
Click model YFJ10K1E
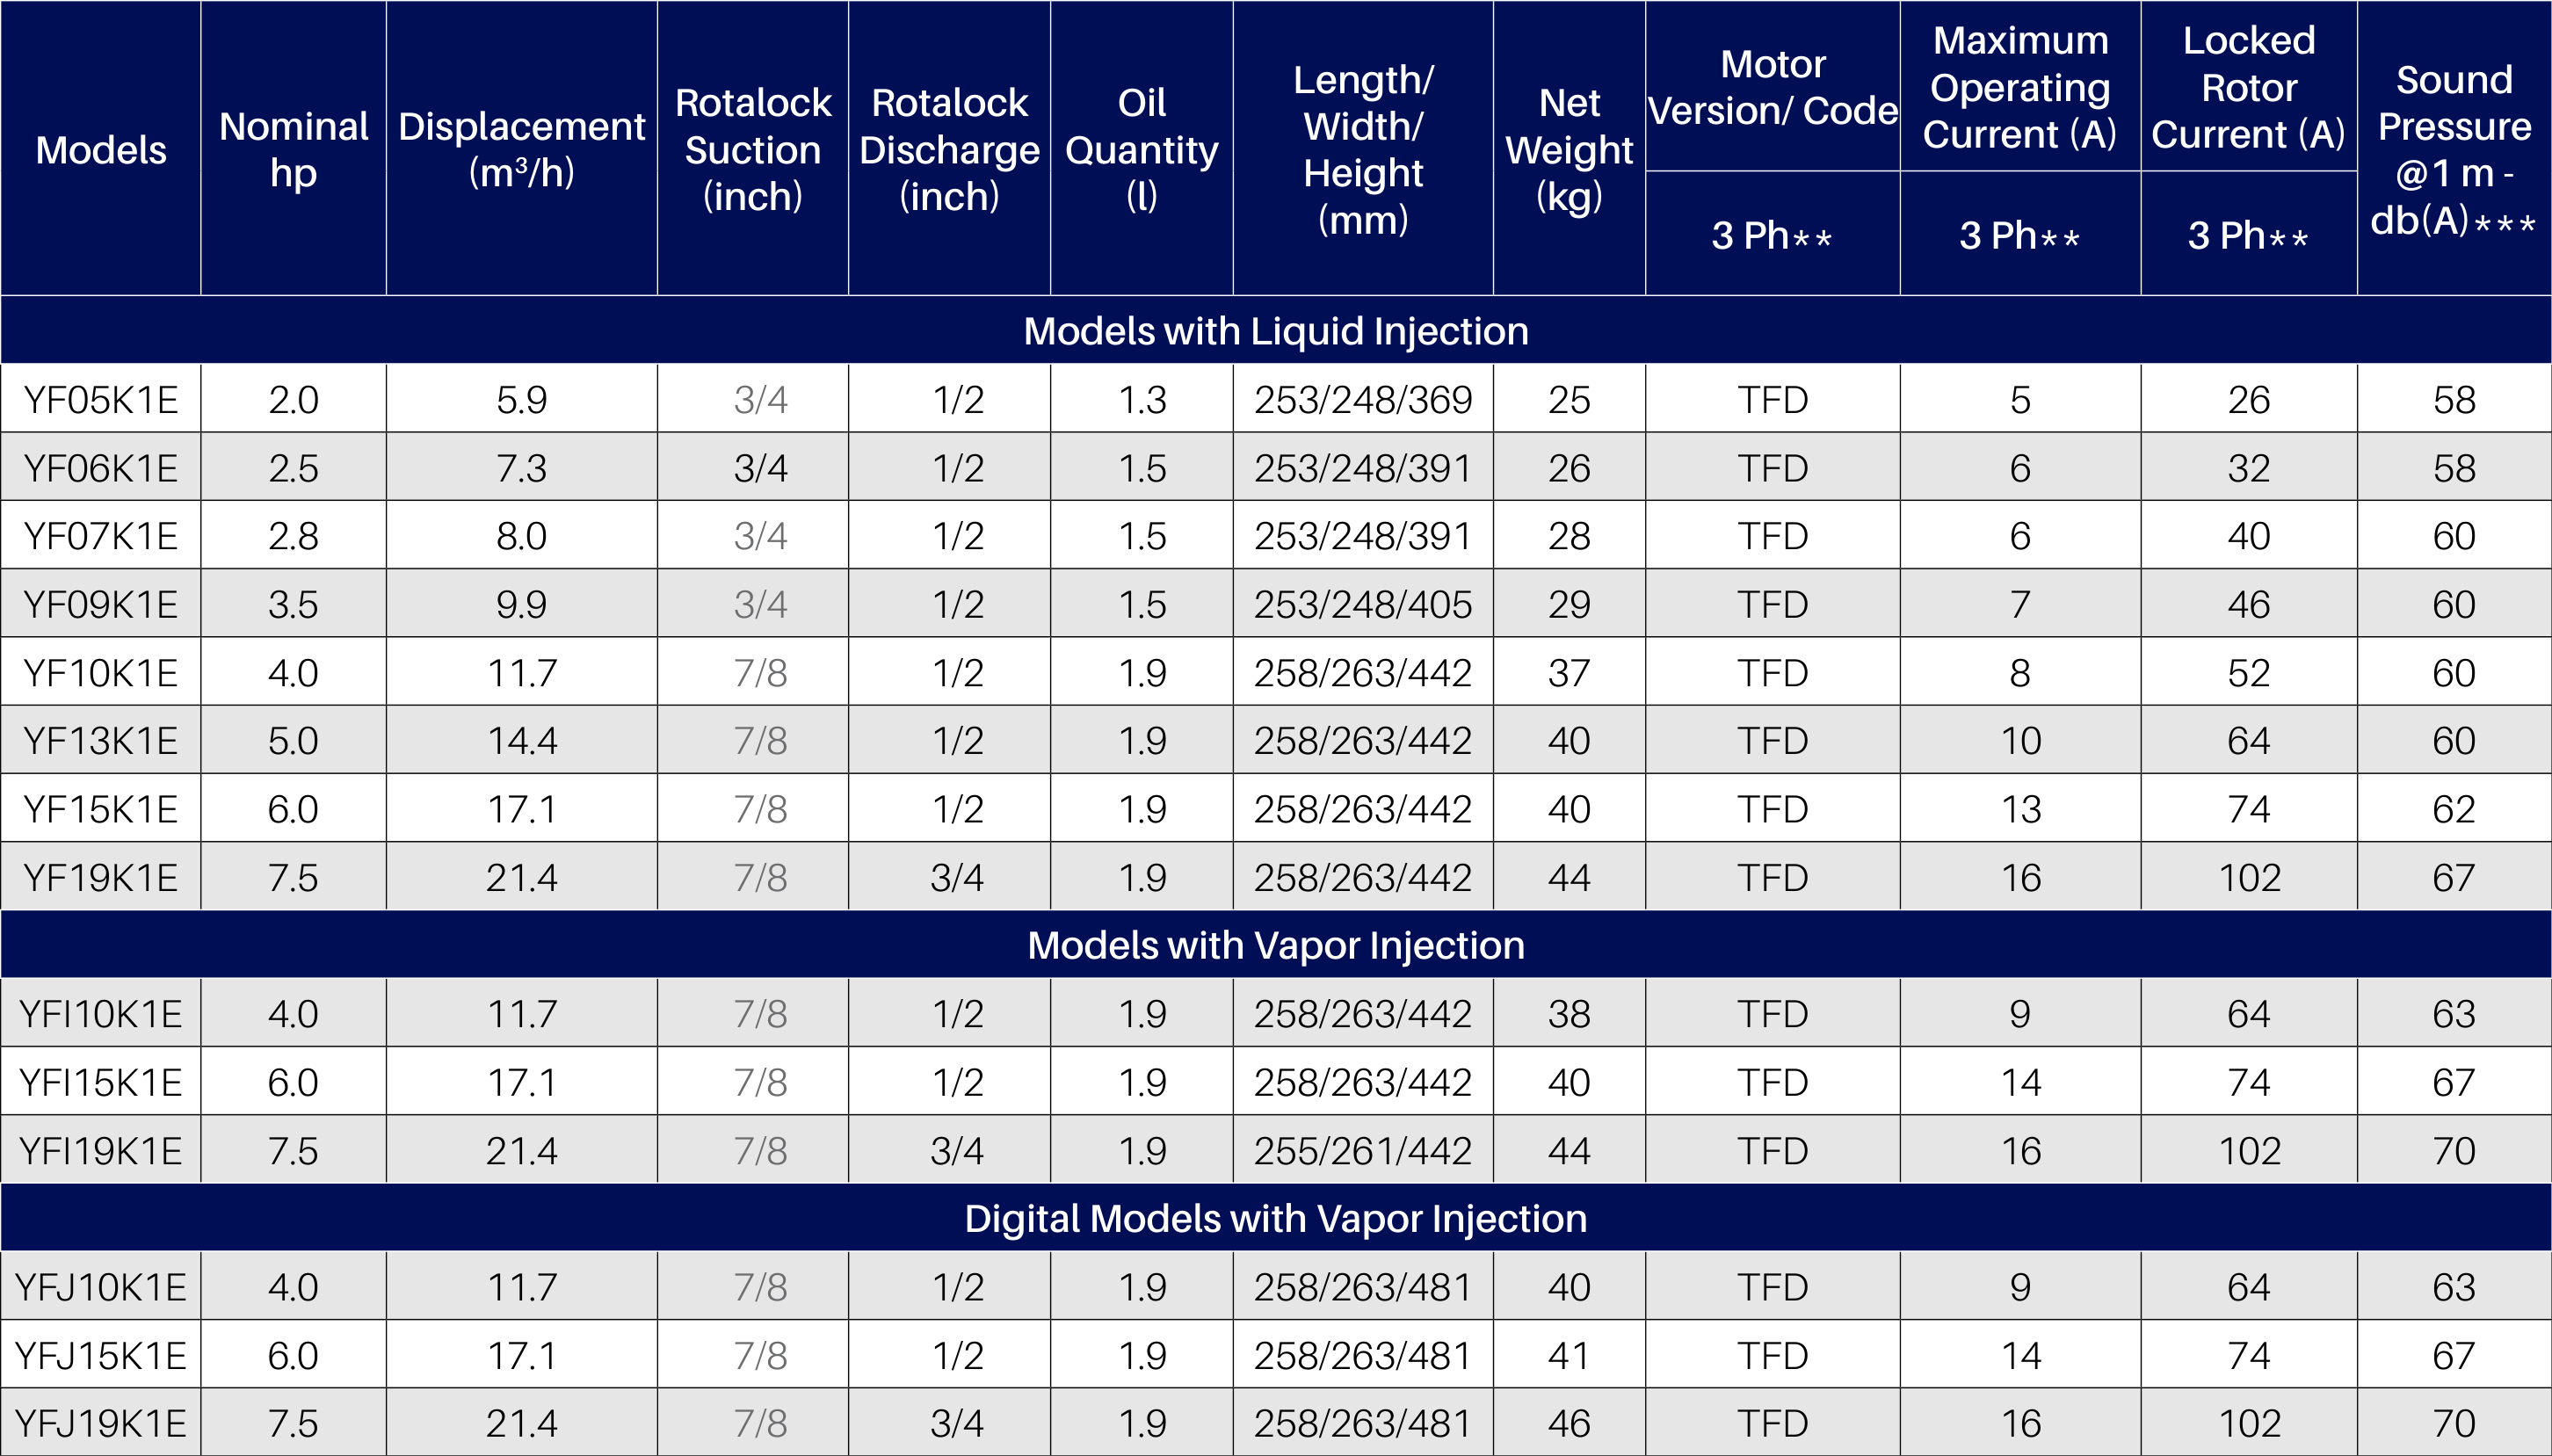click(101, 1287)
